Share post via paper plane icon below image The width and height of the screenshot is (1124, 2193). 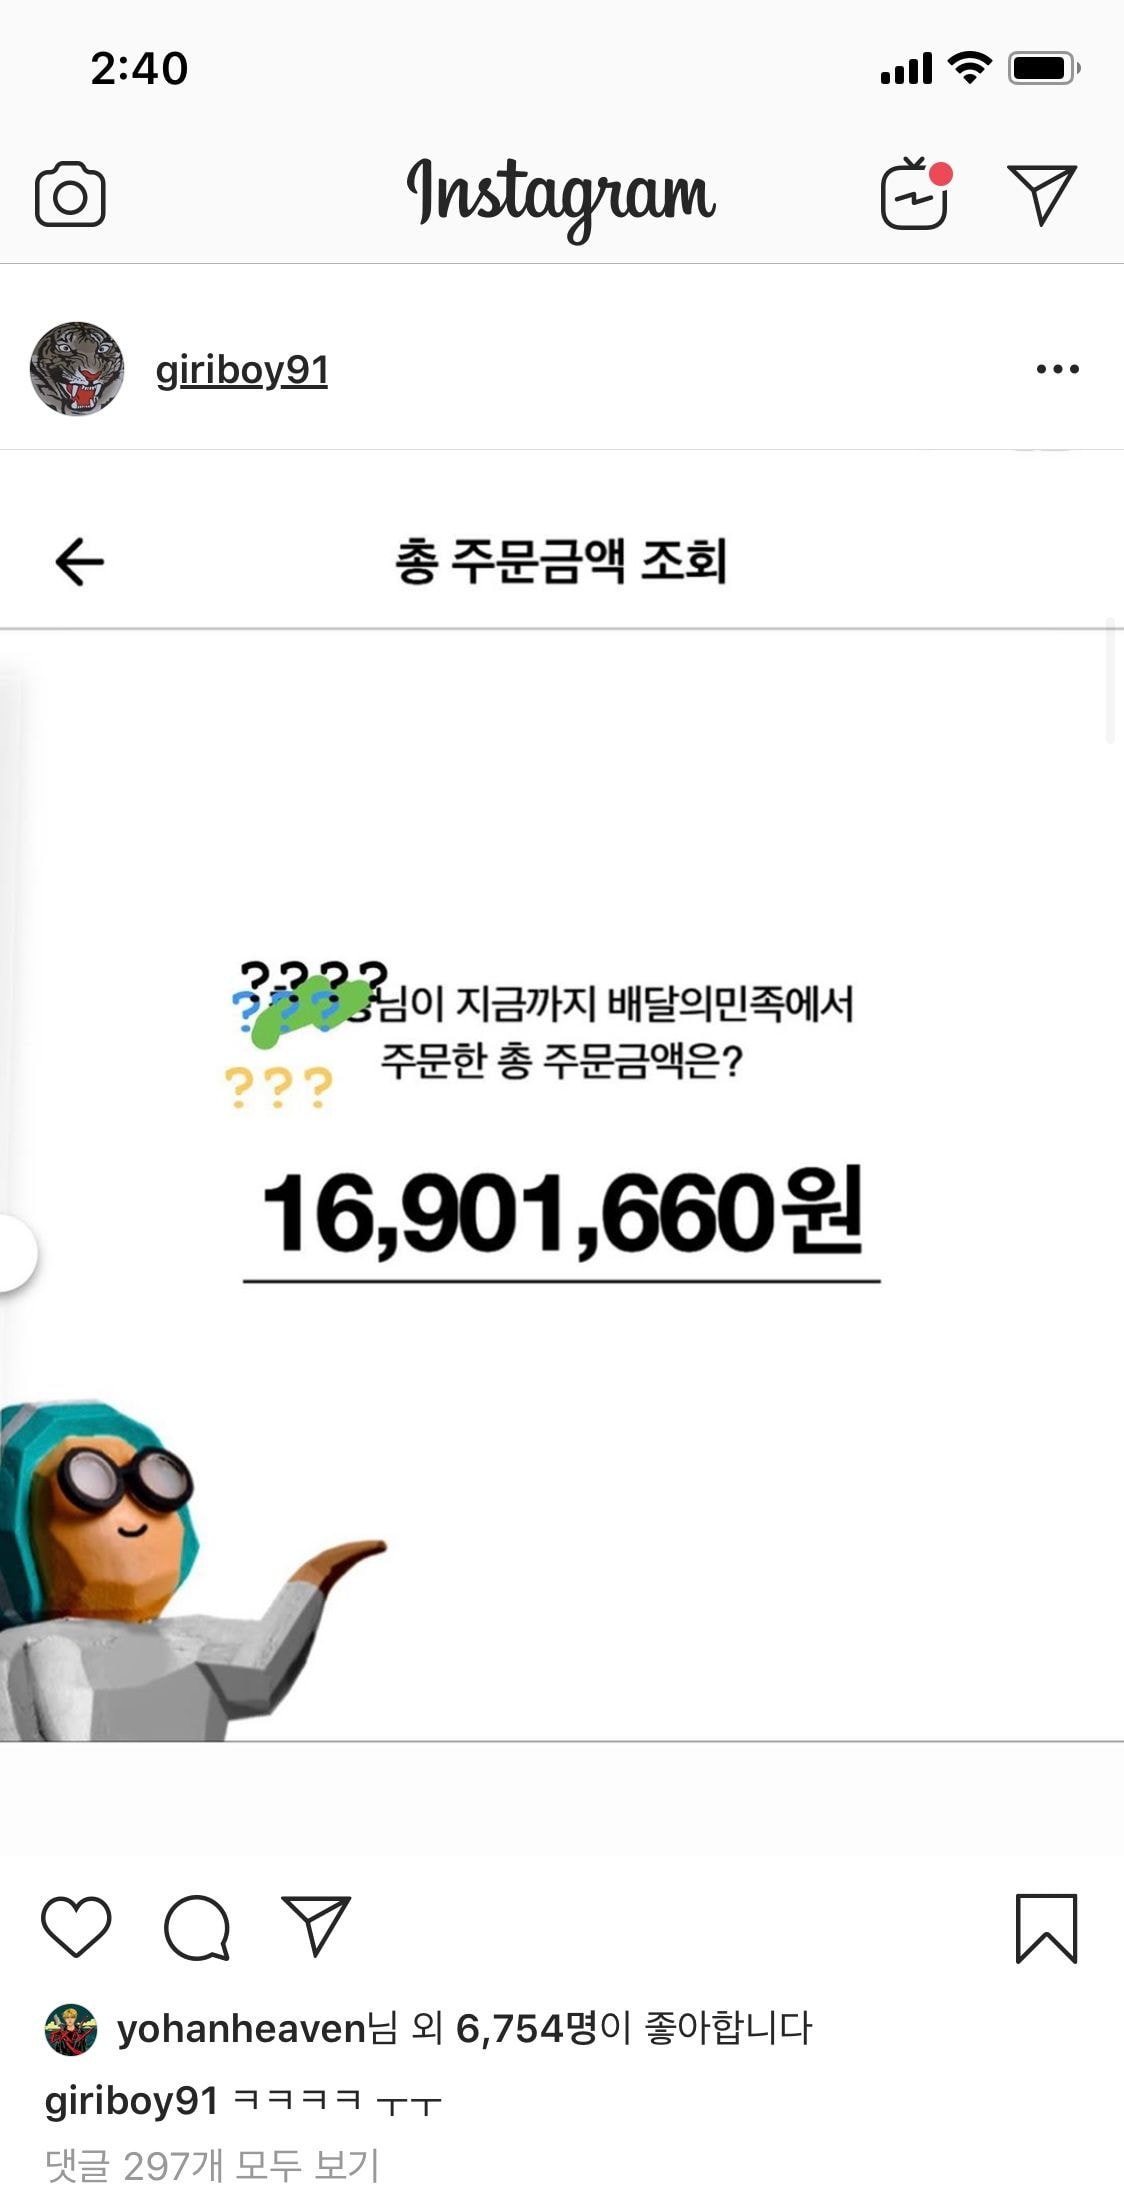click(x=316, y=1924)
